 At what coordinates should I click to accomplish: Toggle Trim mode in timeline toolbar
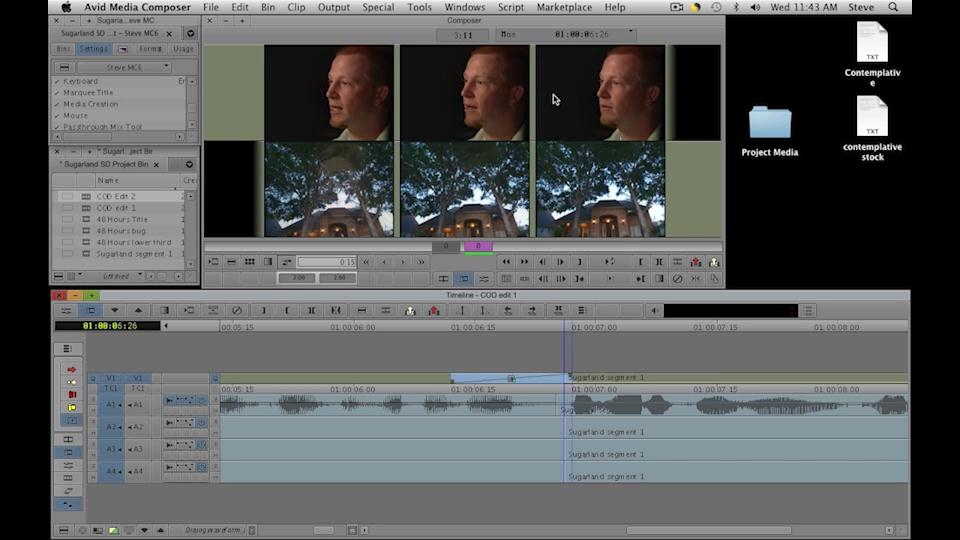pos(91,311)
